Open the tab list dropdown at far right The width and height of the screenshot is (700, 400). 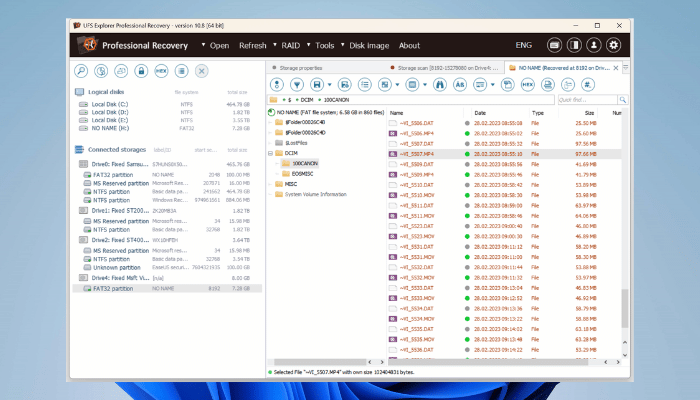pos(625,67)
